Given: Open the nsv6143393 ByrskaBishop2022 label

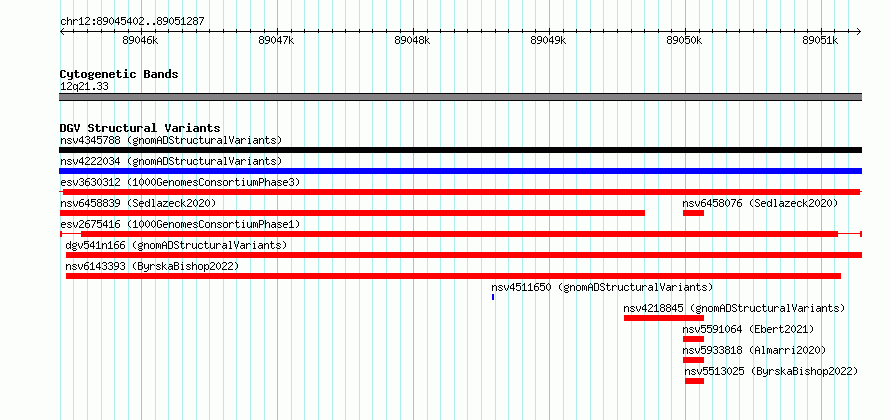Looking at the screenshot, I should [152, 266].
